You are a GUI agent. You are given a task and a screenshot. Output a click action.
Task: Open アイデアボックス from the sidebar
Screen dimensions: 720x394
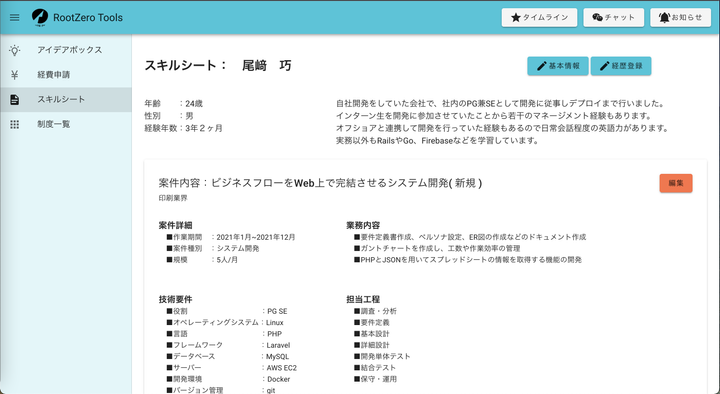pos(66,50)
